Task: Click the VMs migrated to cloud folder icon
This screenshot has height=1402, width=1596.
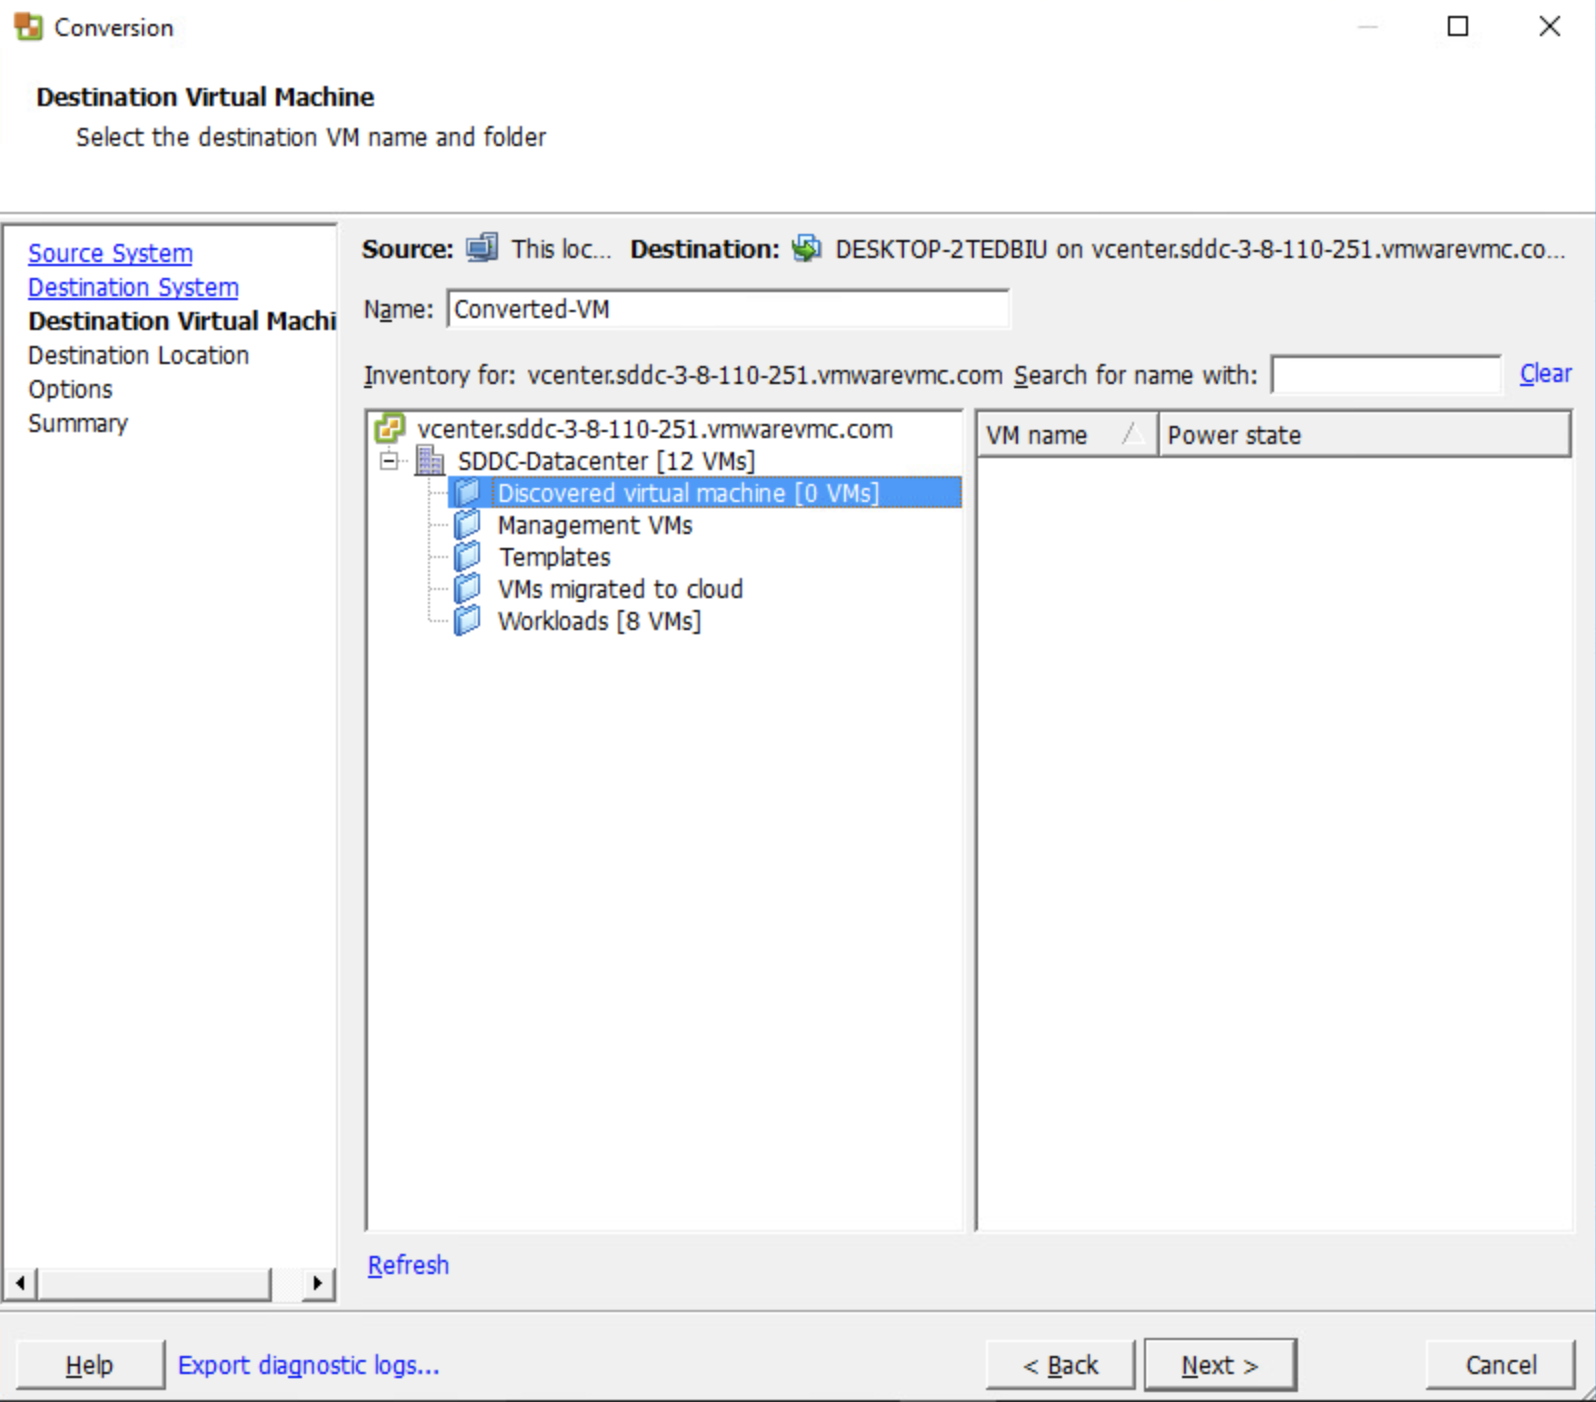Action: [467, 588]
